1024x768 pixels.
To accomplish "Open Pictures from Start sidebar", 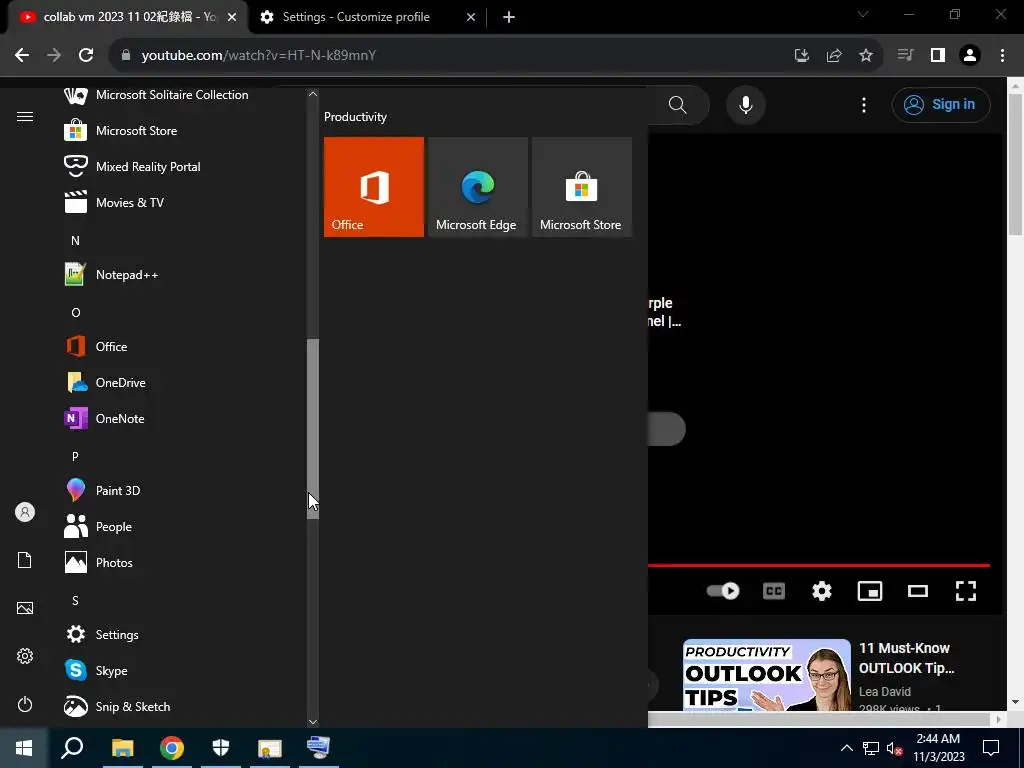I will [25, 608].
